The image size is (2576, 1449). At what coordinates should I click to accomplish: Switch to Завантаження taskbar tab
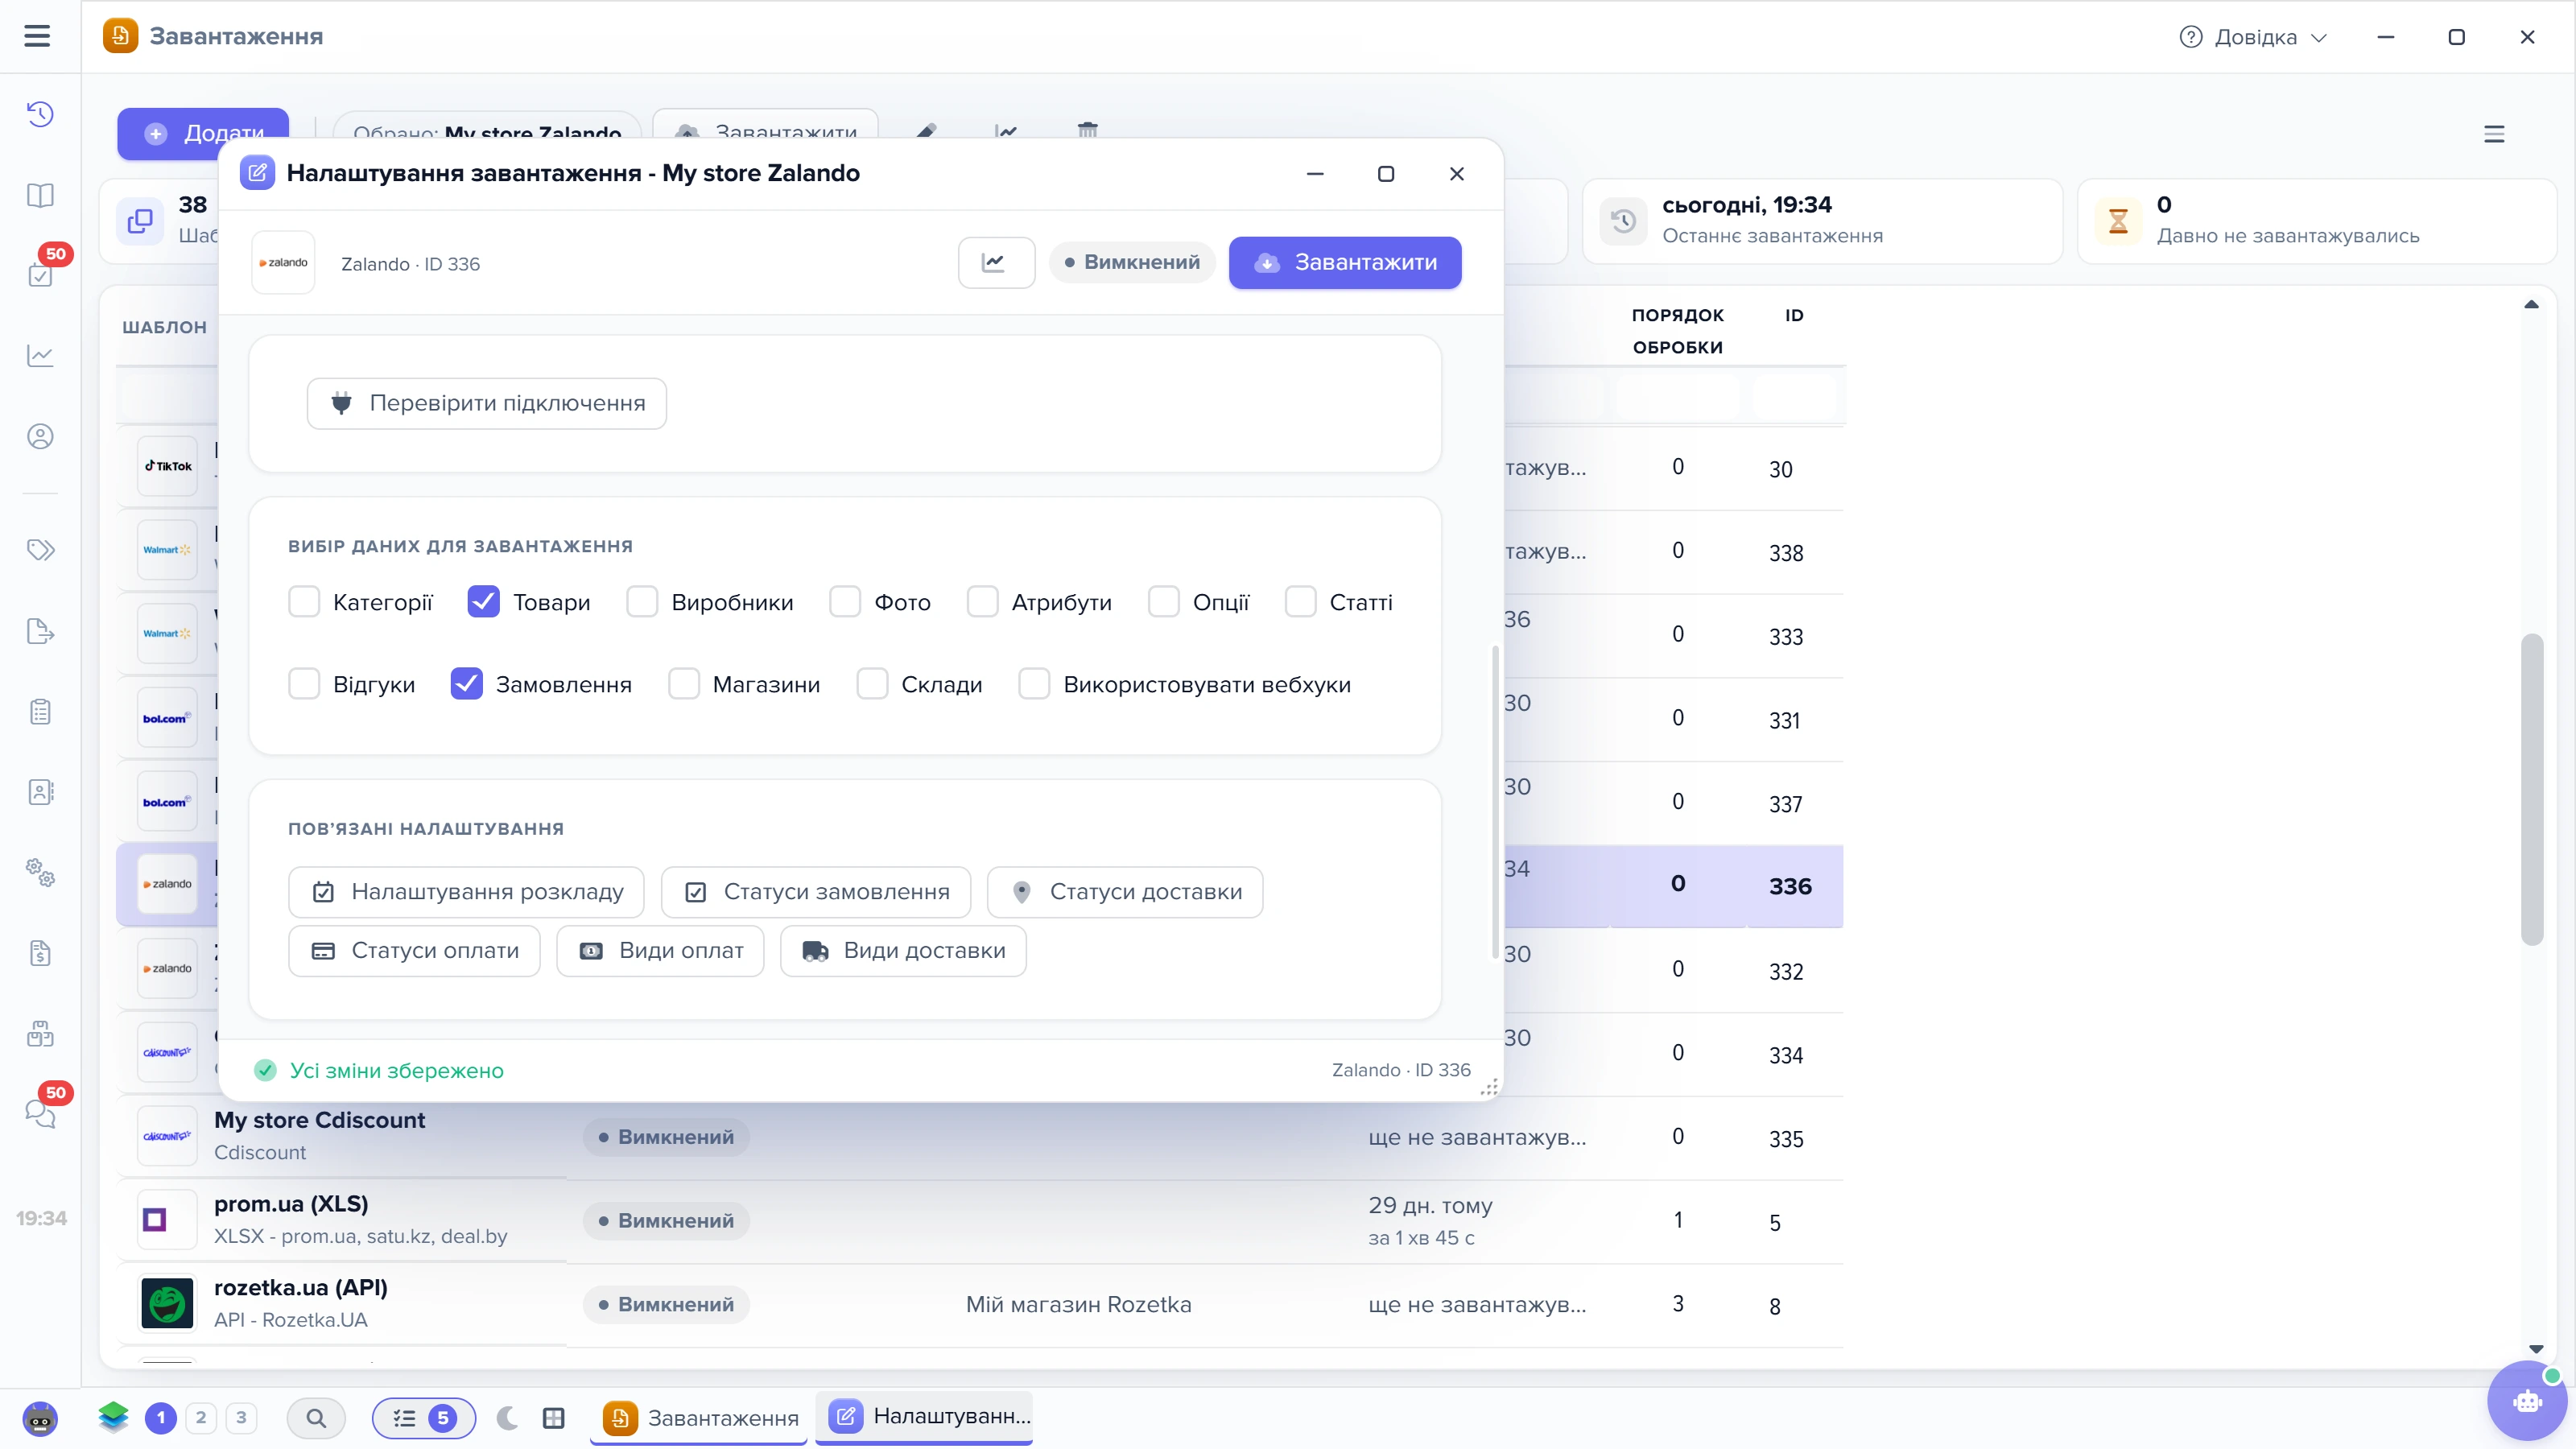tap(700, 1417)
